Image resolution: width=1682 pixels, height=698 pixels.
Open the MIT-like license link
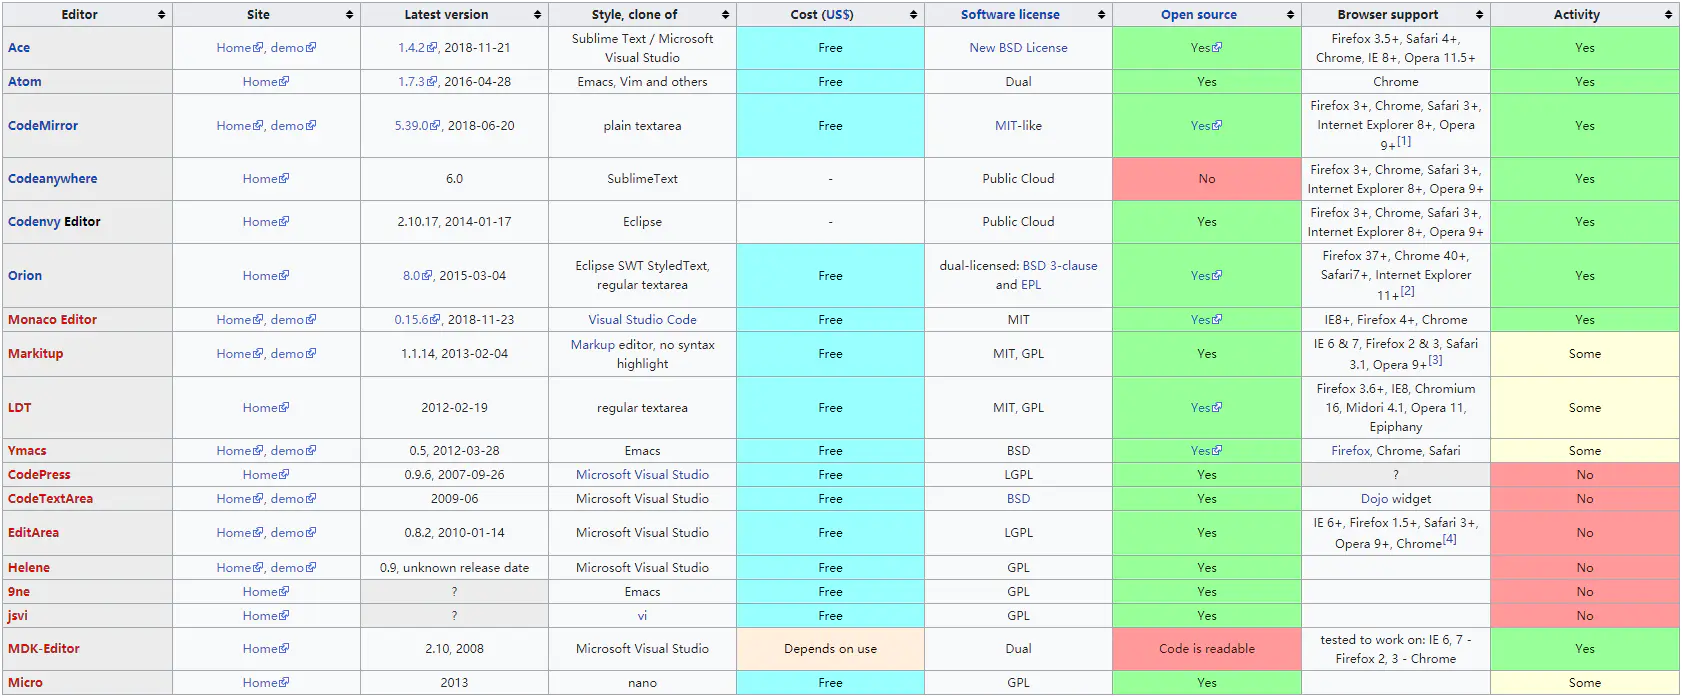pyautogui.click(x=1006, y=126)
